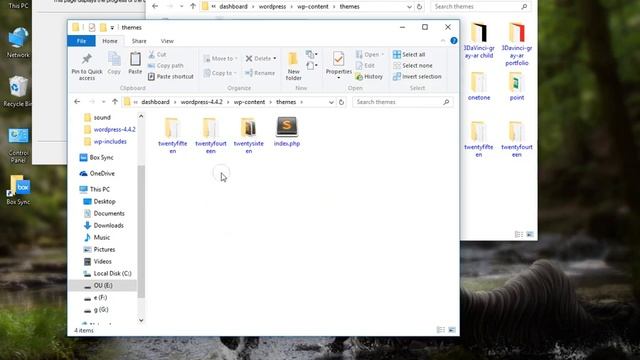Switch to the View ribbon tab
Image resolution: width=640 pixels, height=360 pixels.
pos(167,41)
